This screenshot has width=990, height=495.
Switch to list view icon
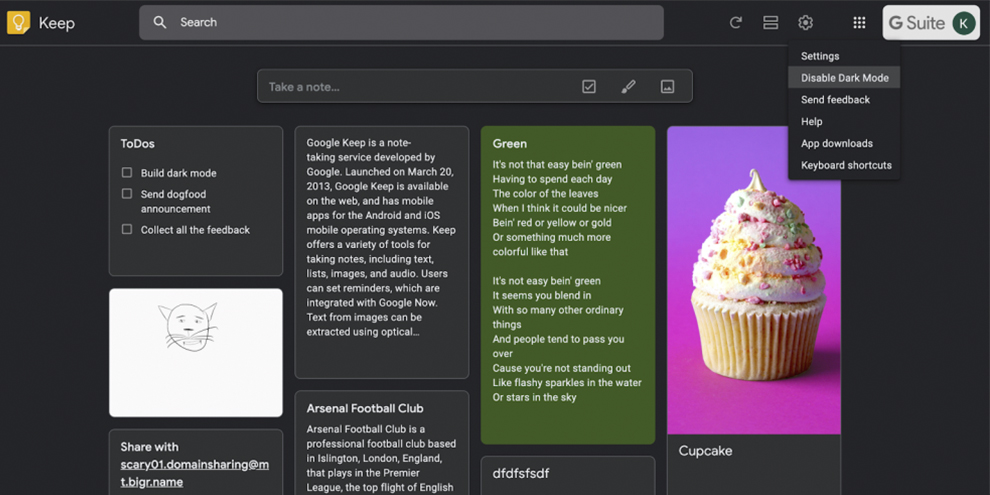pyautogui.click(x=770, y=23)
